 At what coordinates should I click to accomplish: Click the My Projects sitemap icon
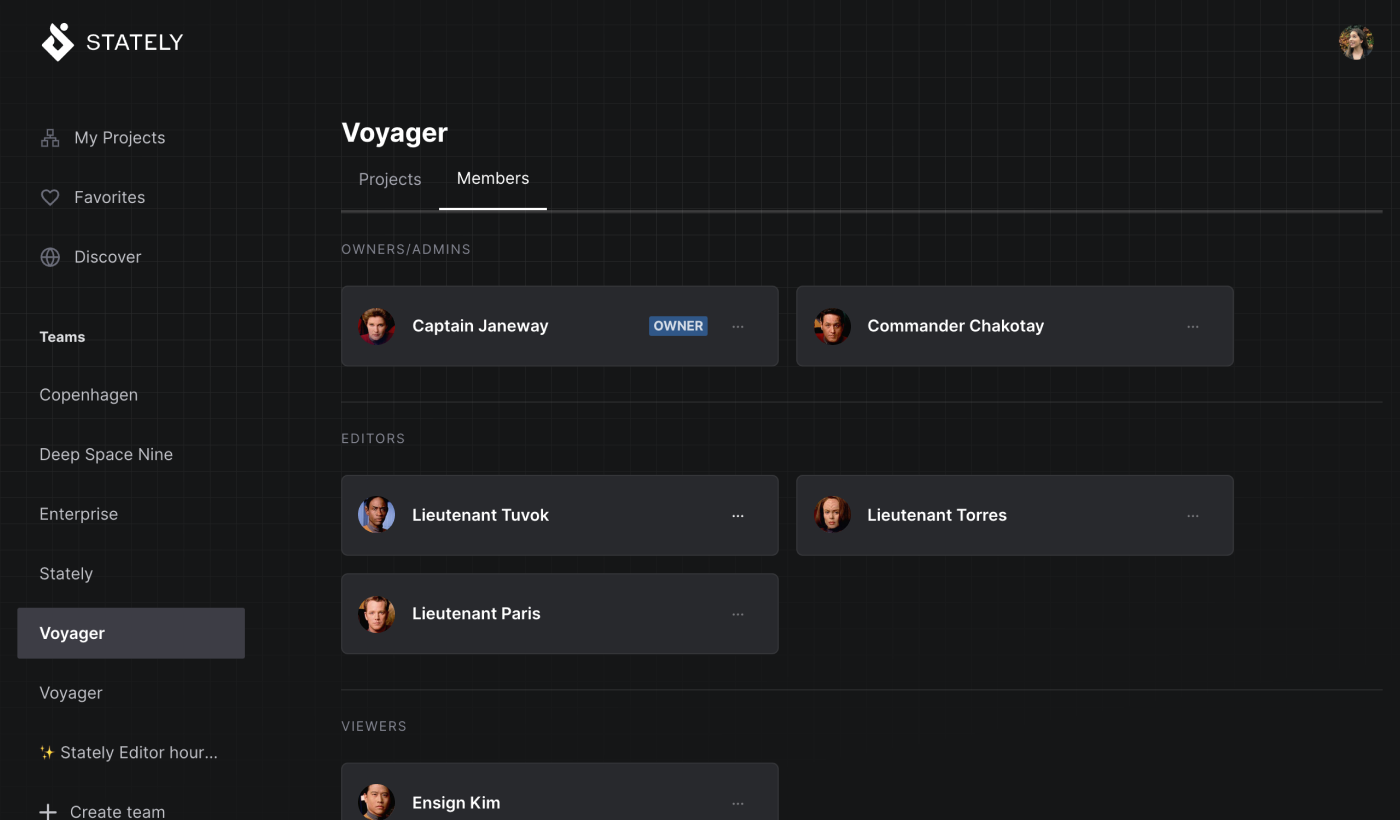50,138
